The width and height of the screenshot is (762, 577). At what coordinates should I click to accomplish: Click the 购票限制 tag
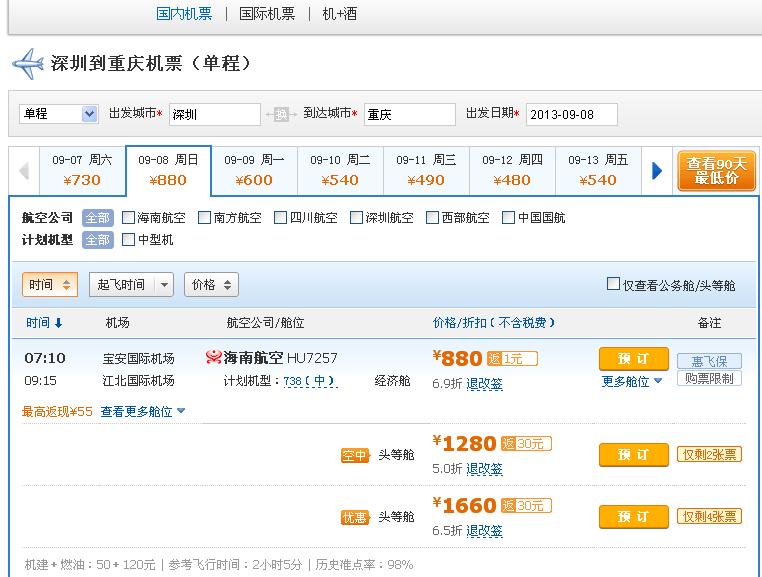pos(709,378)
